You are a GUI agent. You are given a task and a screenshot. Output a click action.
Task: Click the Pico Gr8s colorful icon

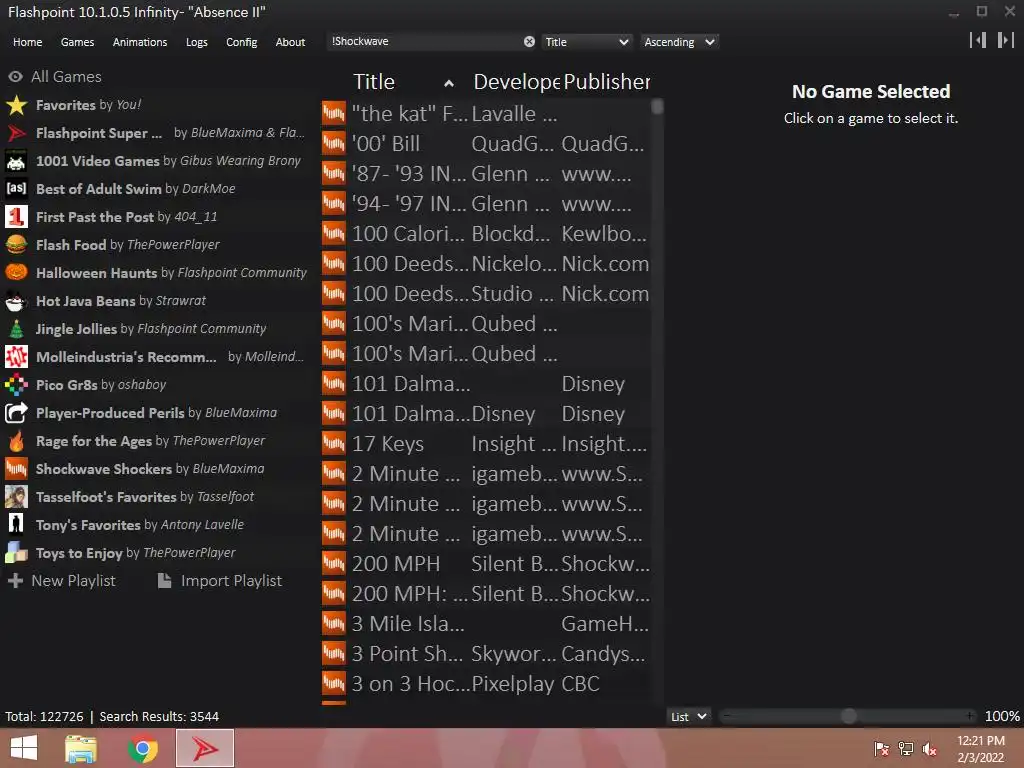16,385
